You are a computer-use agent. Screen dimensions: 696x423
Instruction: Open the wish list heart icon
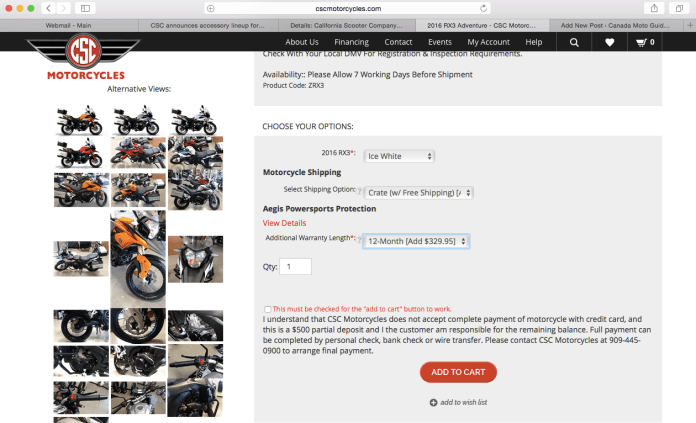[x=609, y=42]
